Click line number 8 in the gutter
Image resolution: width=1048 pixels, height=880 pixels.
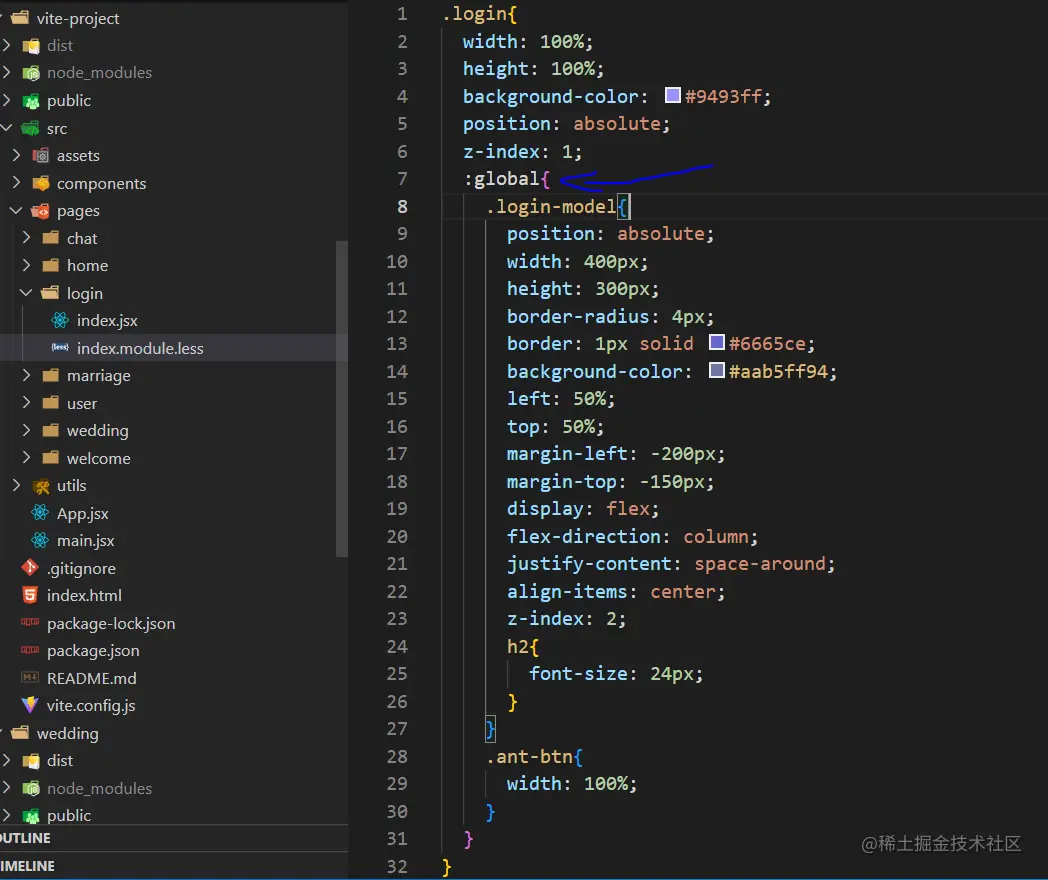coord(402,206)
